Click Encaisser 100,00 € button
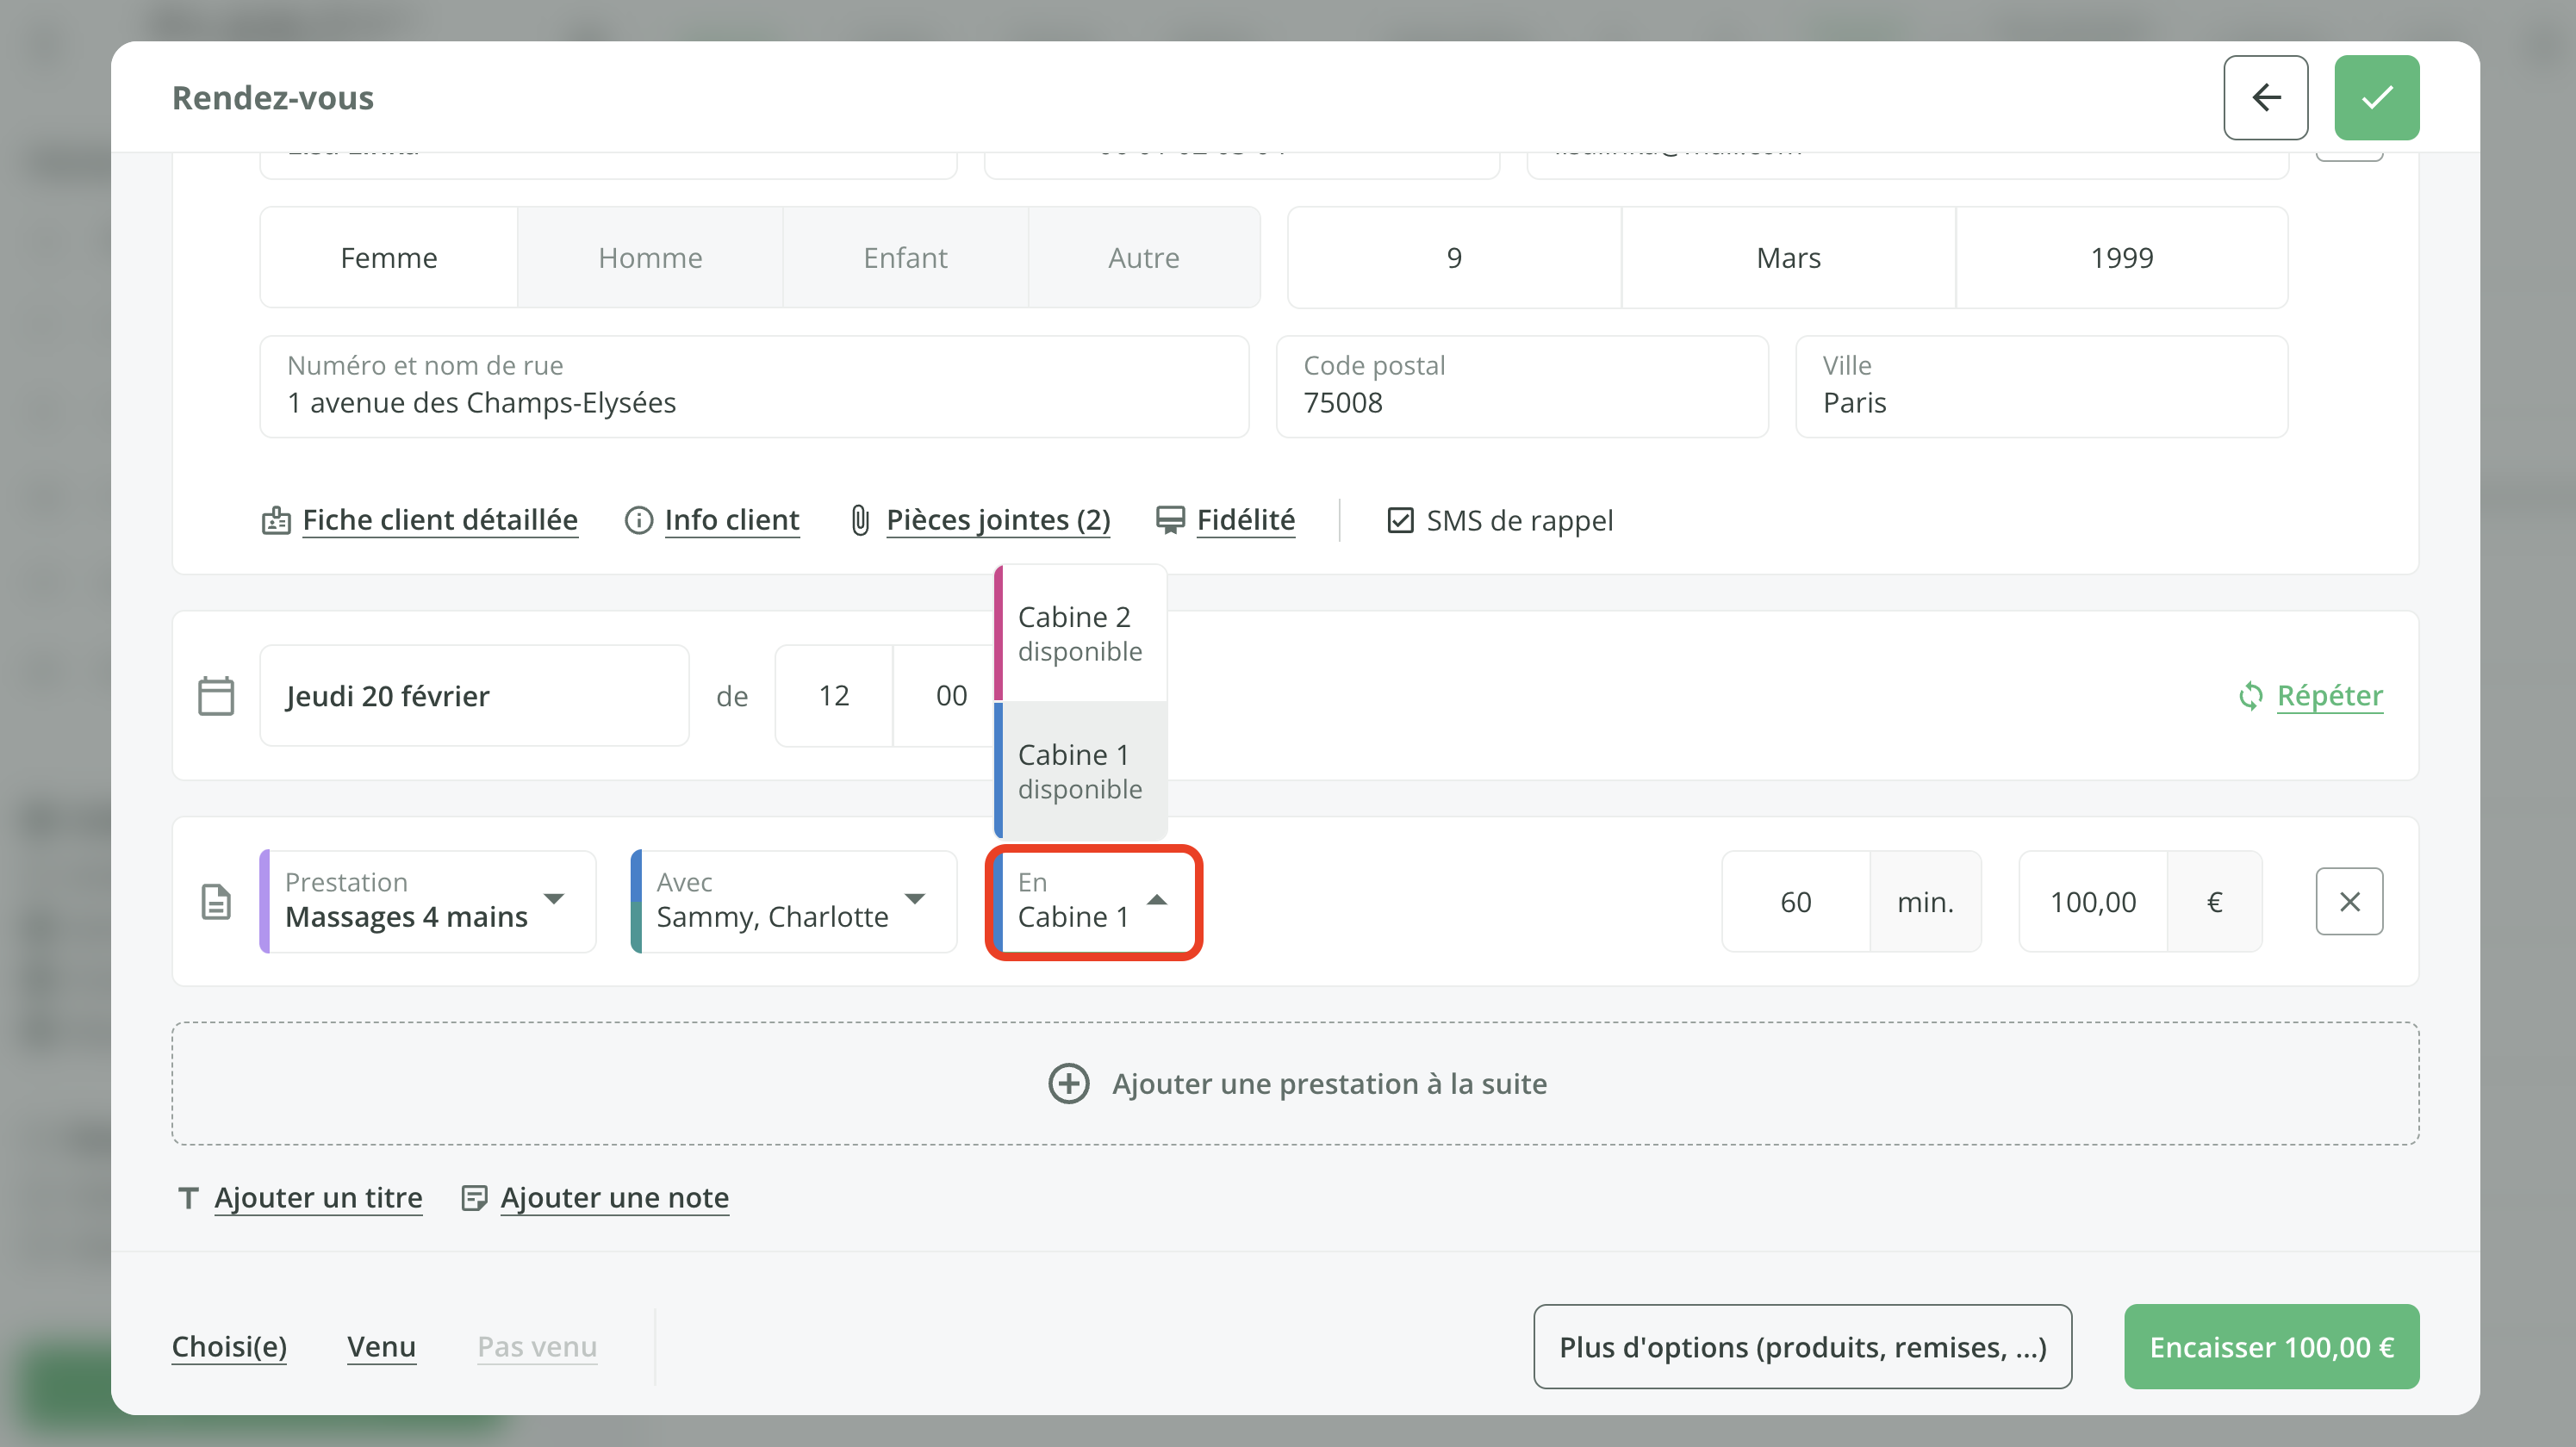The width and height of the screenshot is (2576, 1447). click(2271, 1347)
